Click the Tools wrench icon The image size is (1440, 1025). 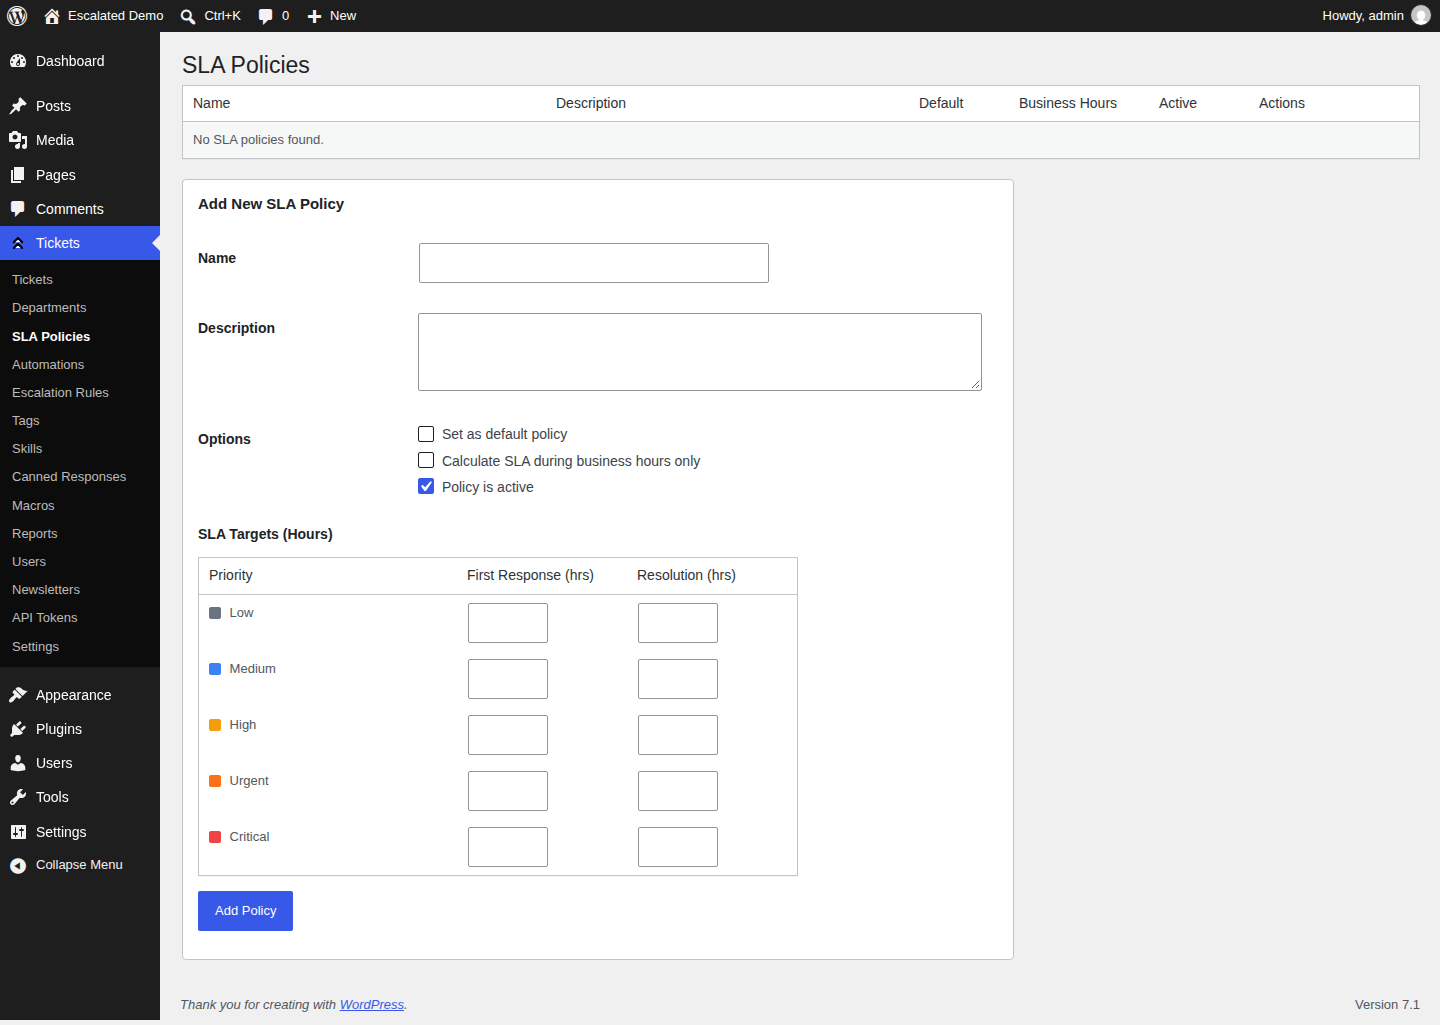(x=18, y=797)
